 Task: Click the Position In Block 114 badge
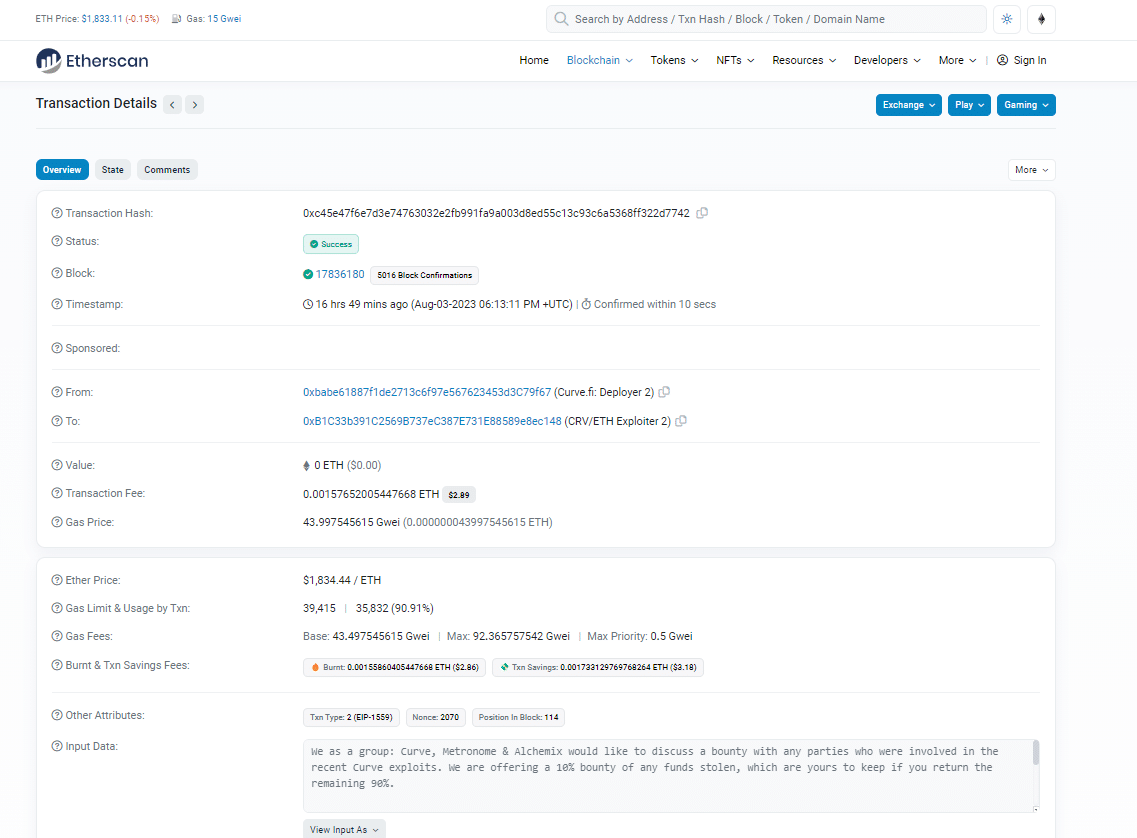(518, 718)
